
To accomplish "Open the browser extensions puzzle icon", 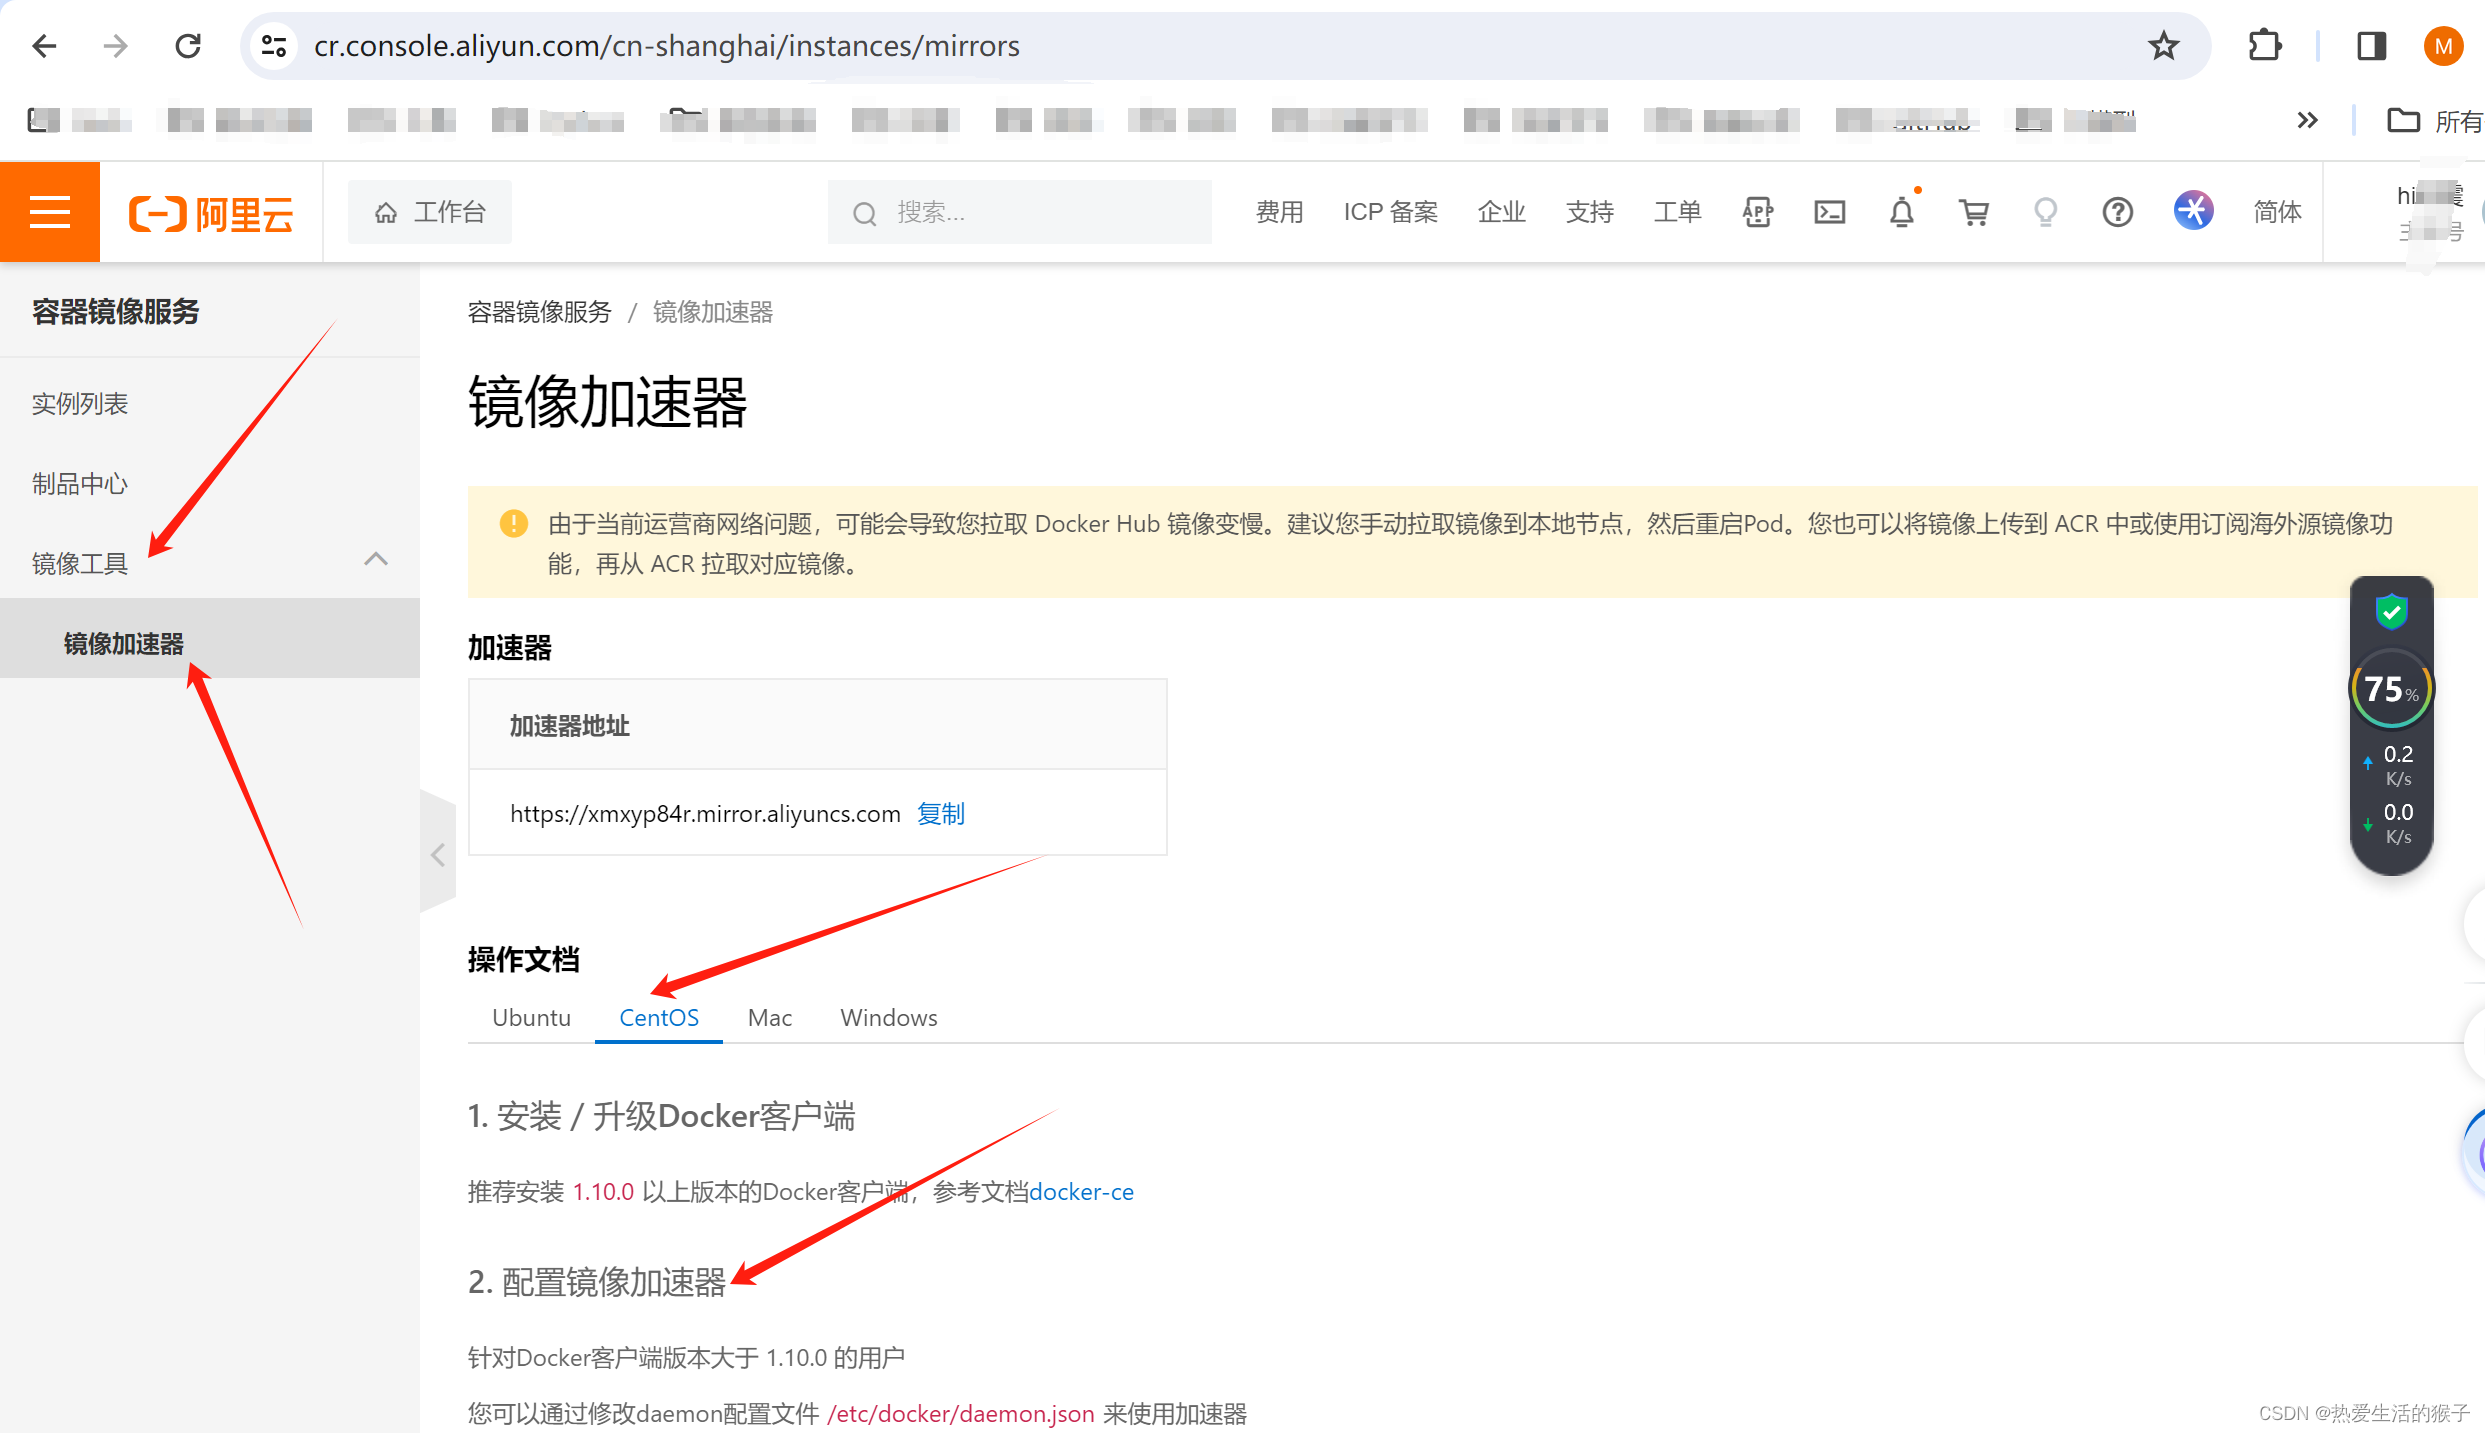I will pyautogui.click(x=2264, y=45).
